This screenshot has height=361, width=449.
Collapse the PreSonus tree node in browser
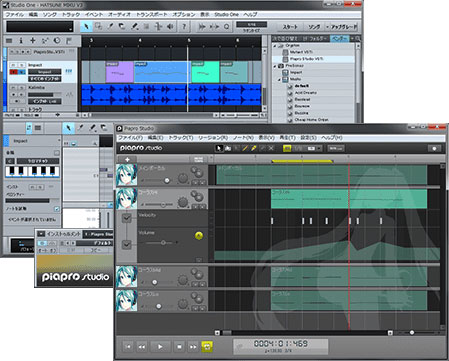click(275, 66)
